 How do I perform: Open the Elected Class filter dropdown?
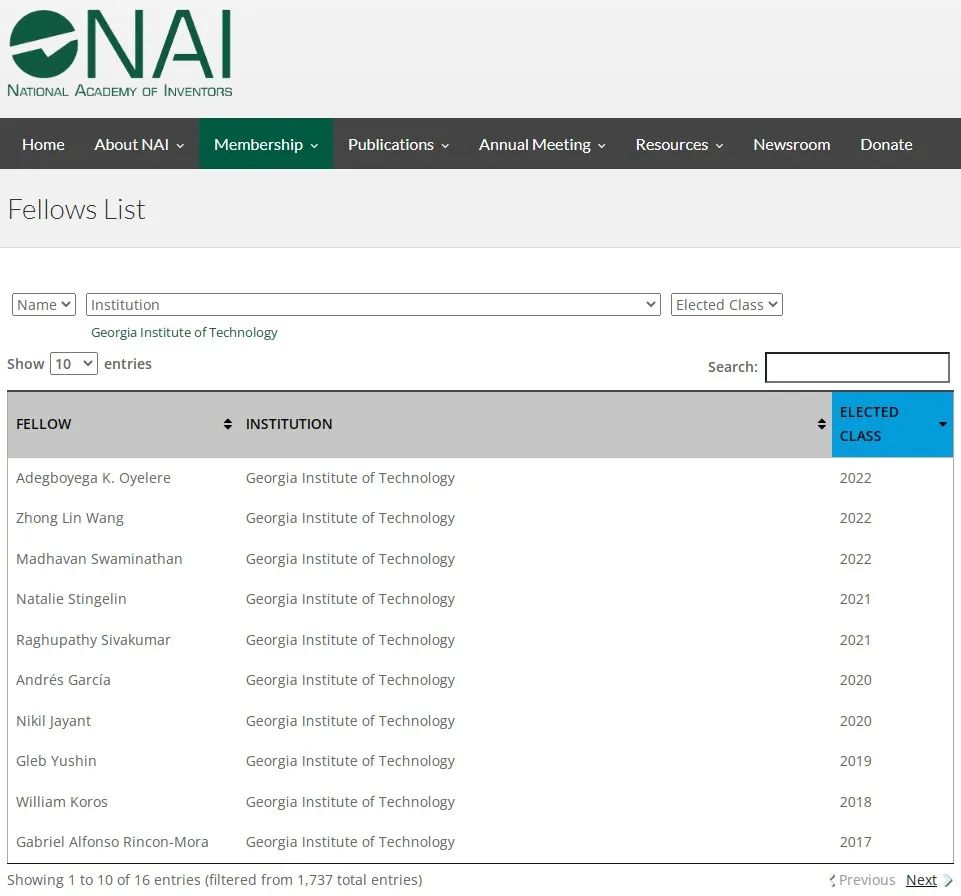[x=726, y=305]
